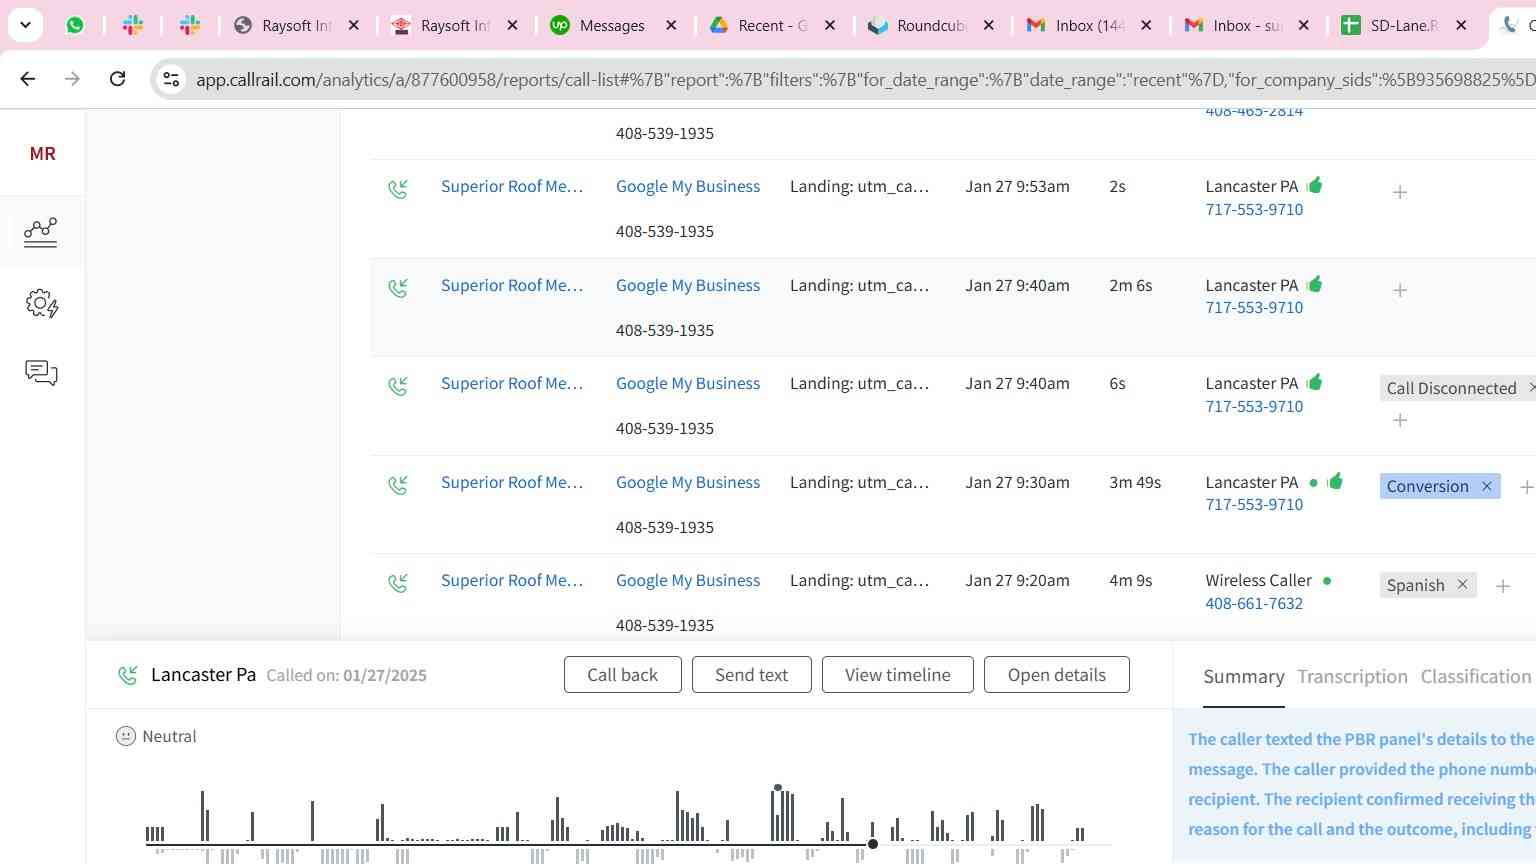Click Landing: utm_ca... in the 9:40am 2m 6s row

pyautogui.click(x=859, y=285)
